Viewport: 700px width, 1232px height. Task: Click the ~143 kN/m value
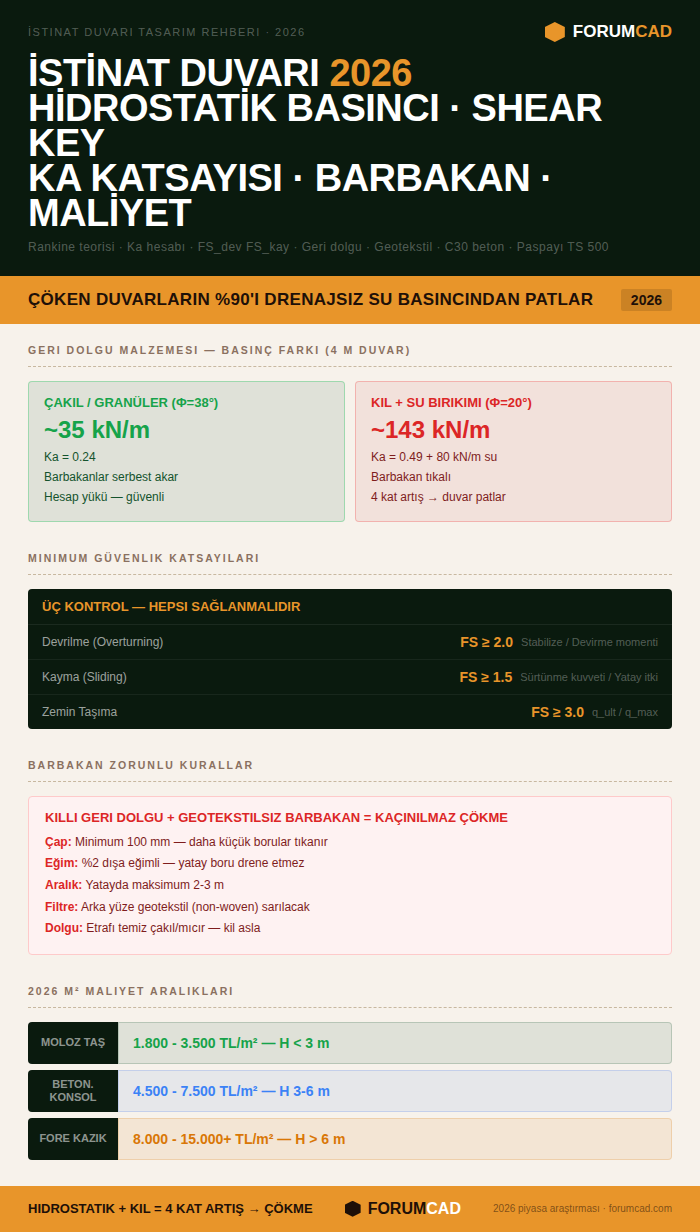click(431, 430)
